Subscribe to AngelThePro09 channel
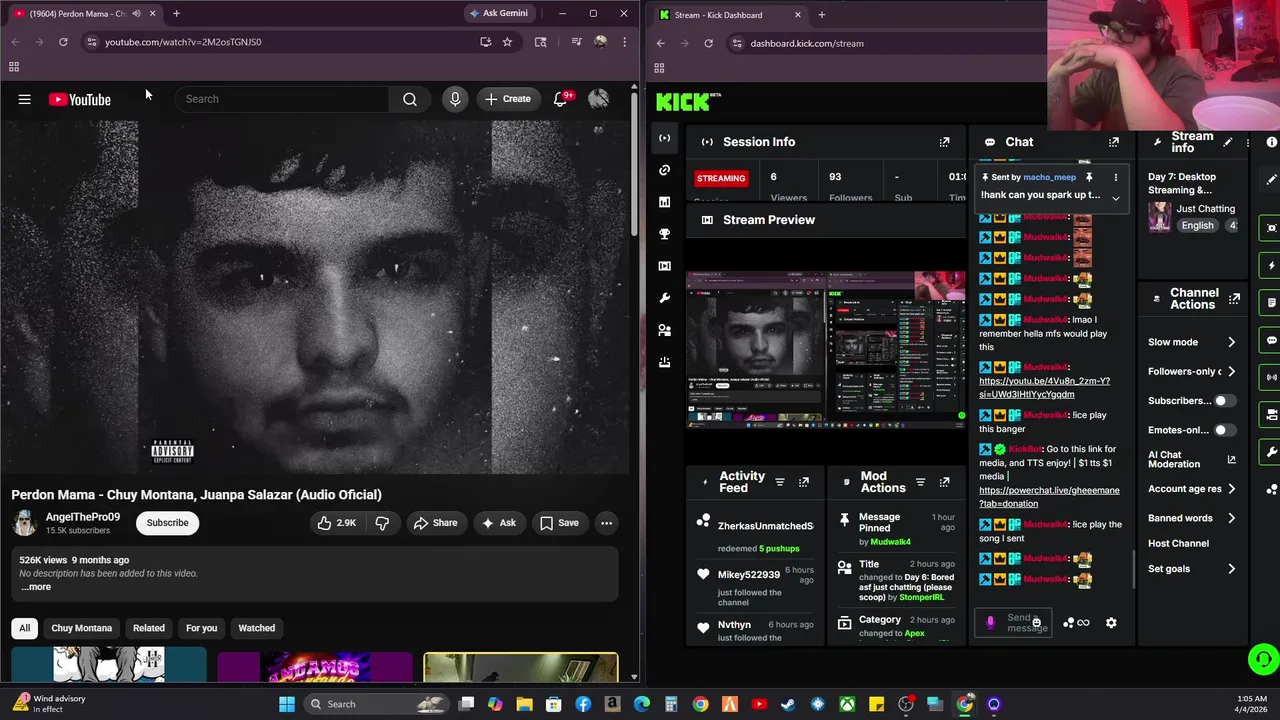 (x=167, y=523)
